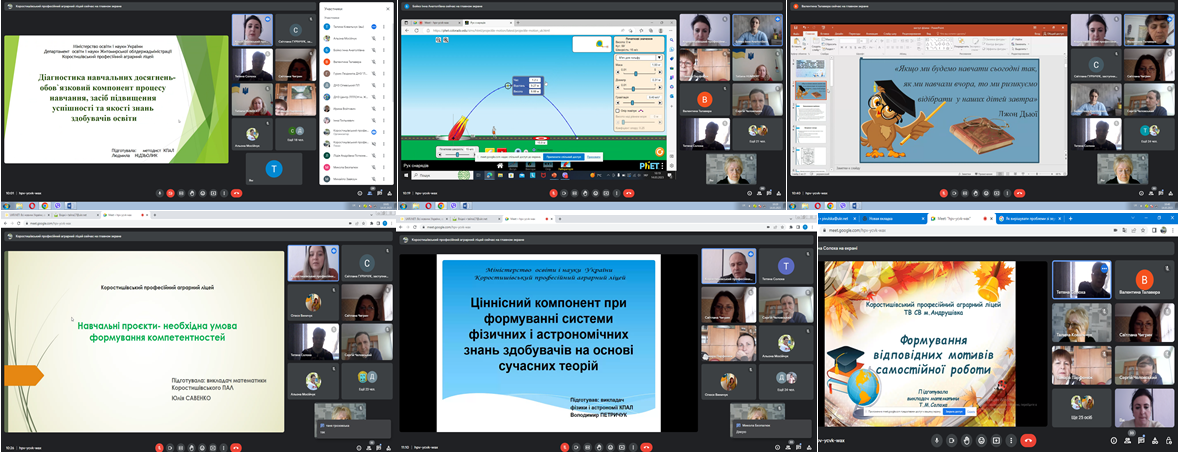Toggle the microphone under the PhET shared screen
Viewport: 1178px width, 452px height.
(553, 194)
